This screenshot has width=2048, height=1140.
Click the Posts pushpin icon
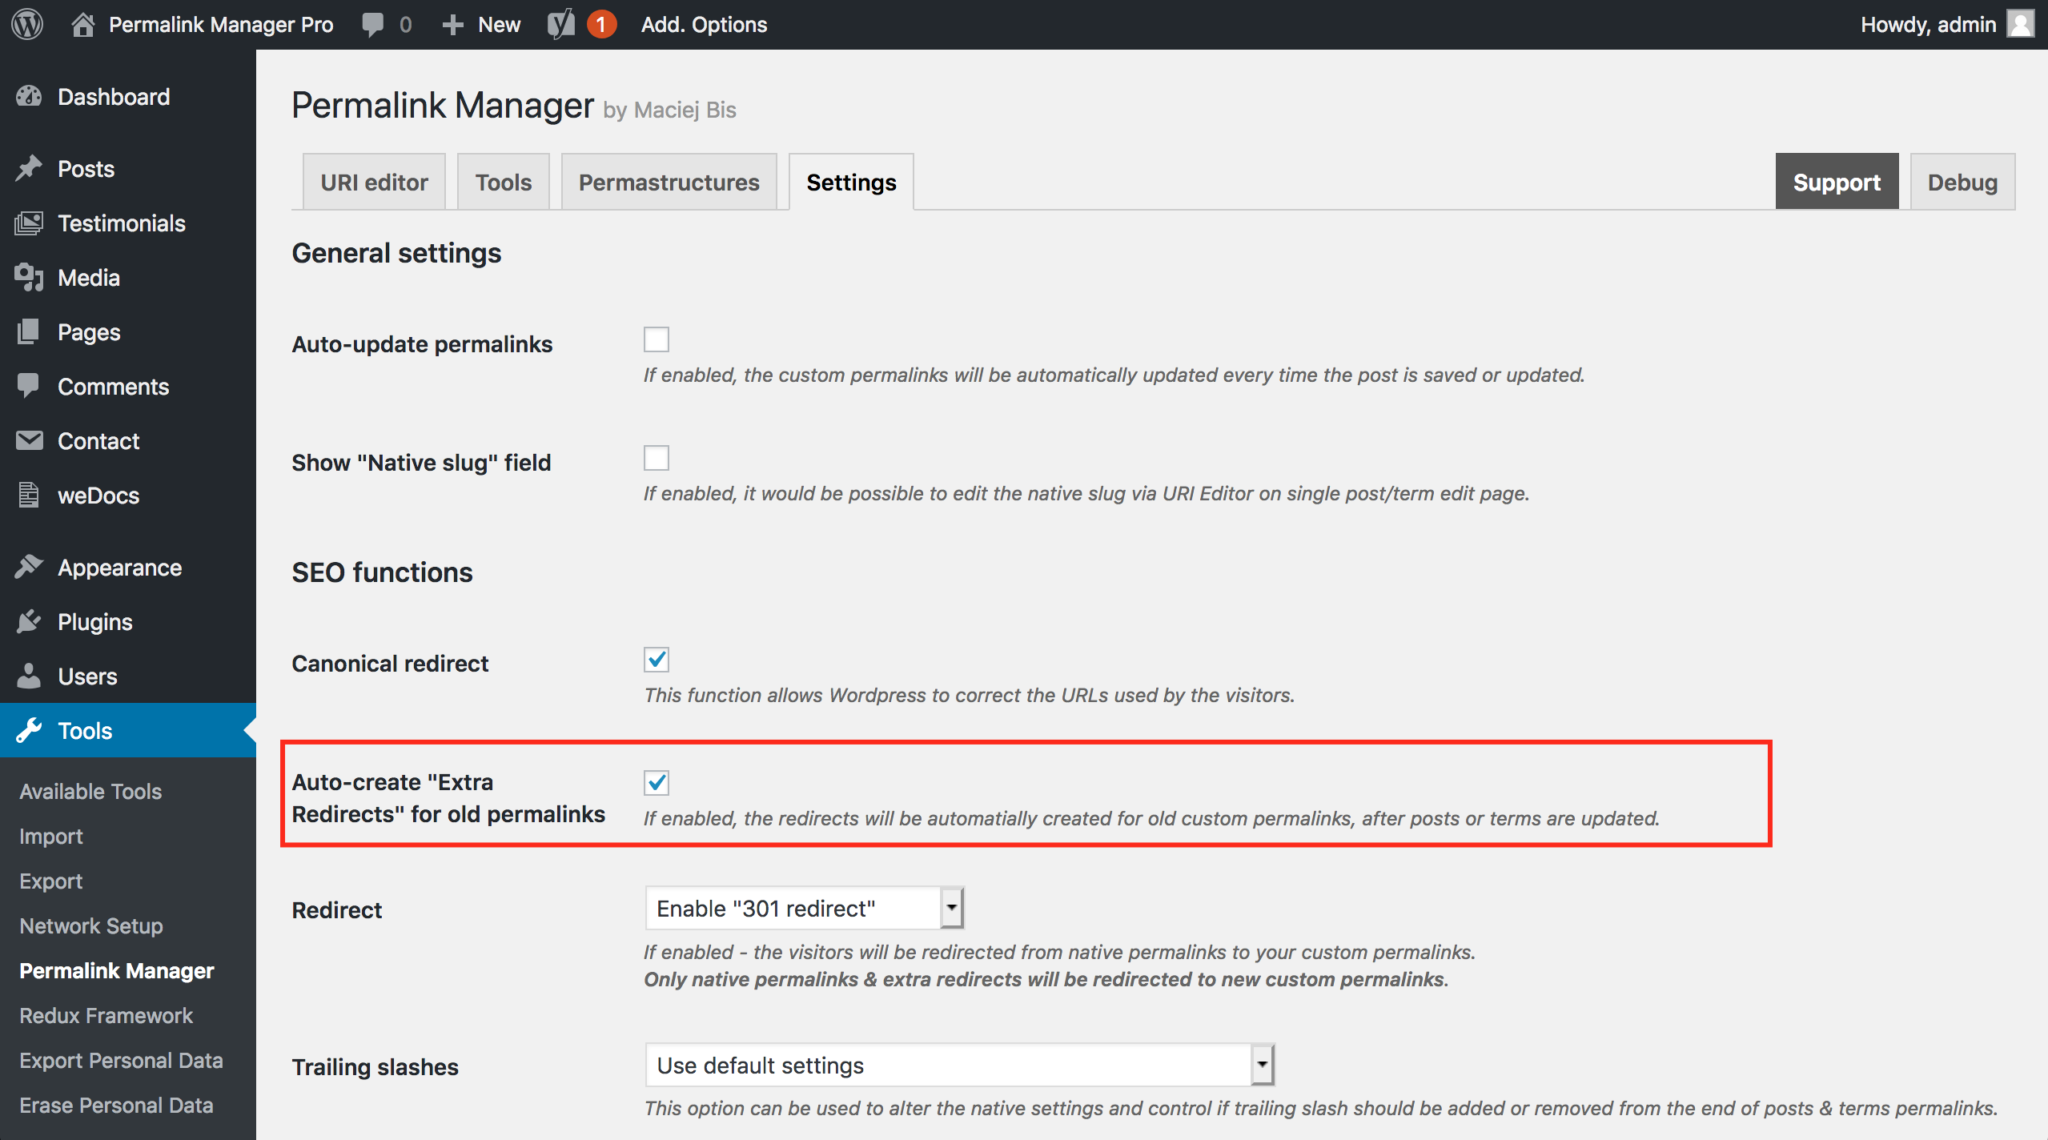click(29, 168)
